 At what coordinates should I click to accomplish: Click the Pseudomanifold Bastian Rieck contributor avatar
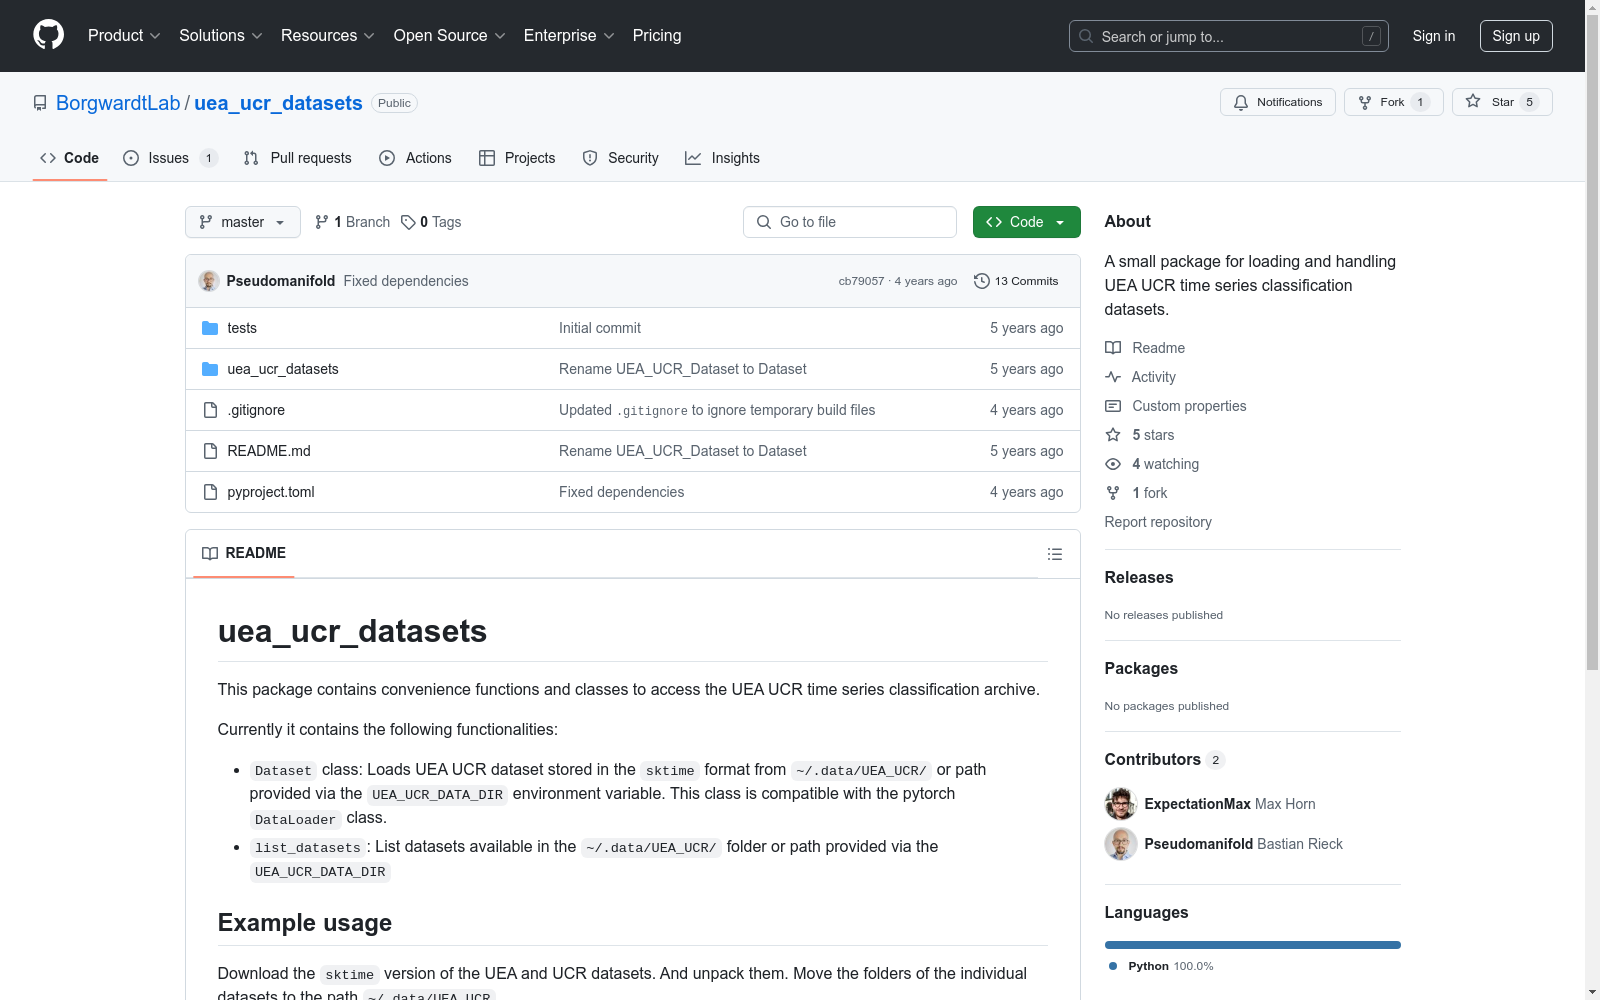click(1121, 844)
